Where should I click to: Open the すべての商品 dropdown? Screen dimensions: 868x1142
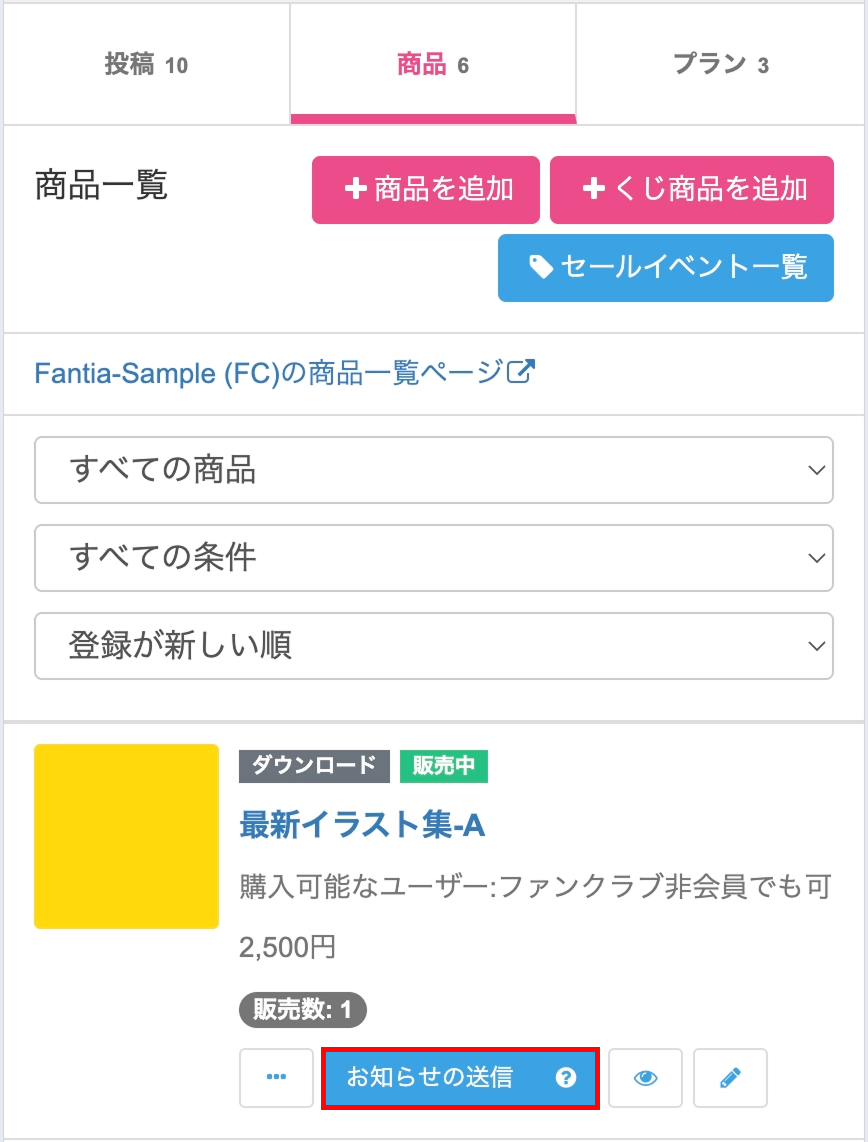[433, 470]
